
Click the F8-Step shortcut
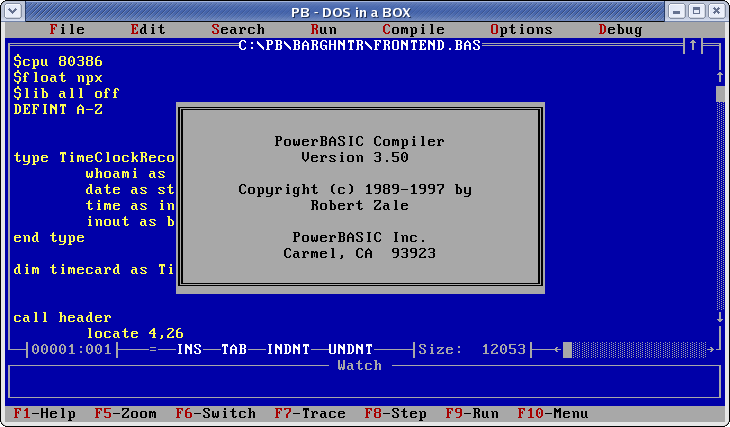click(x=396, y=413)
